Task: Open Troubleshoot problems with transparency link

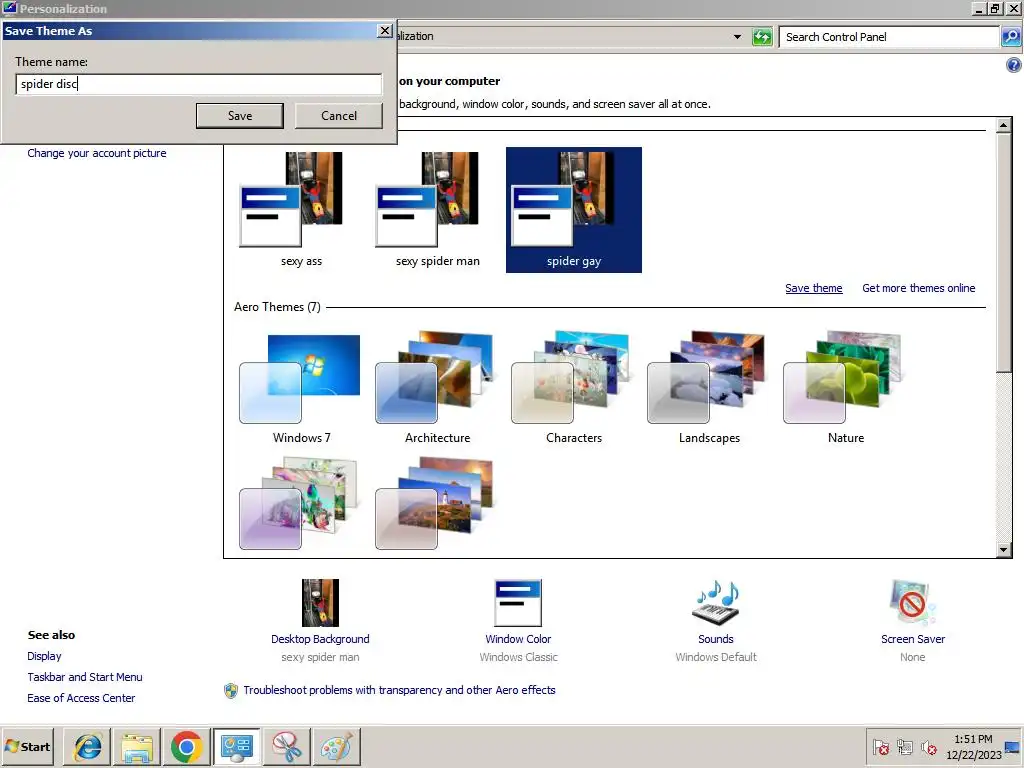Action: [399, 690]
